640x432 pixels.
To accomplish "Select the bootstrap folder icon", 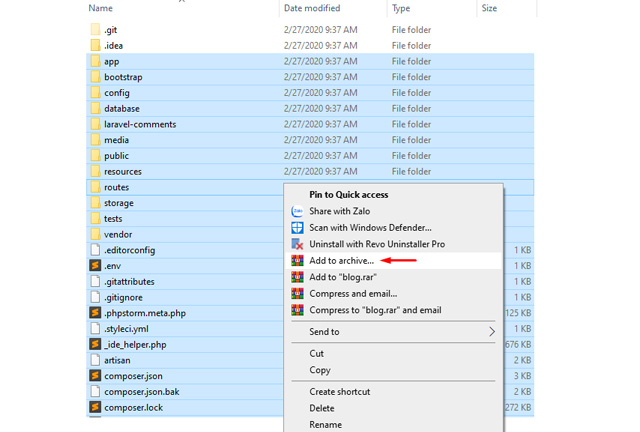I will [95, 77].
